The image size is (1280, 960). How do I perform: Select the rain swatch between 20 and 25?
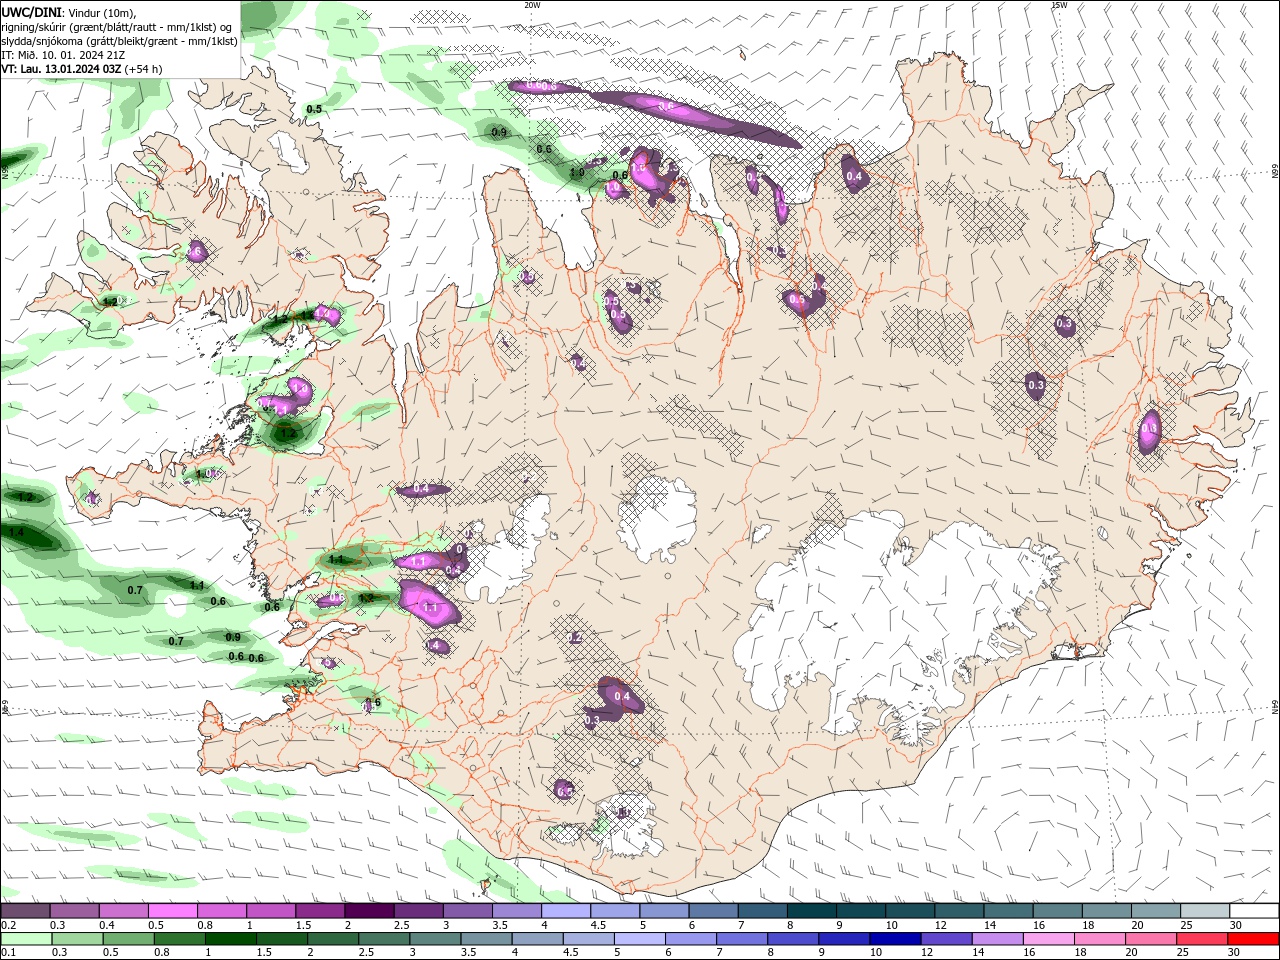coord(1150,938)
